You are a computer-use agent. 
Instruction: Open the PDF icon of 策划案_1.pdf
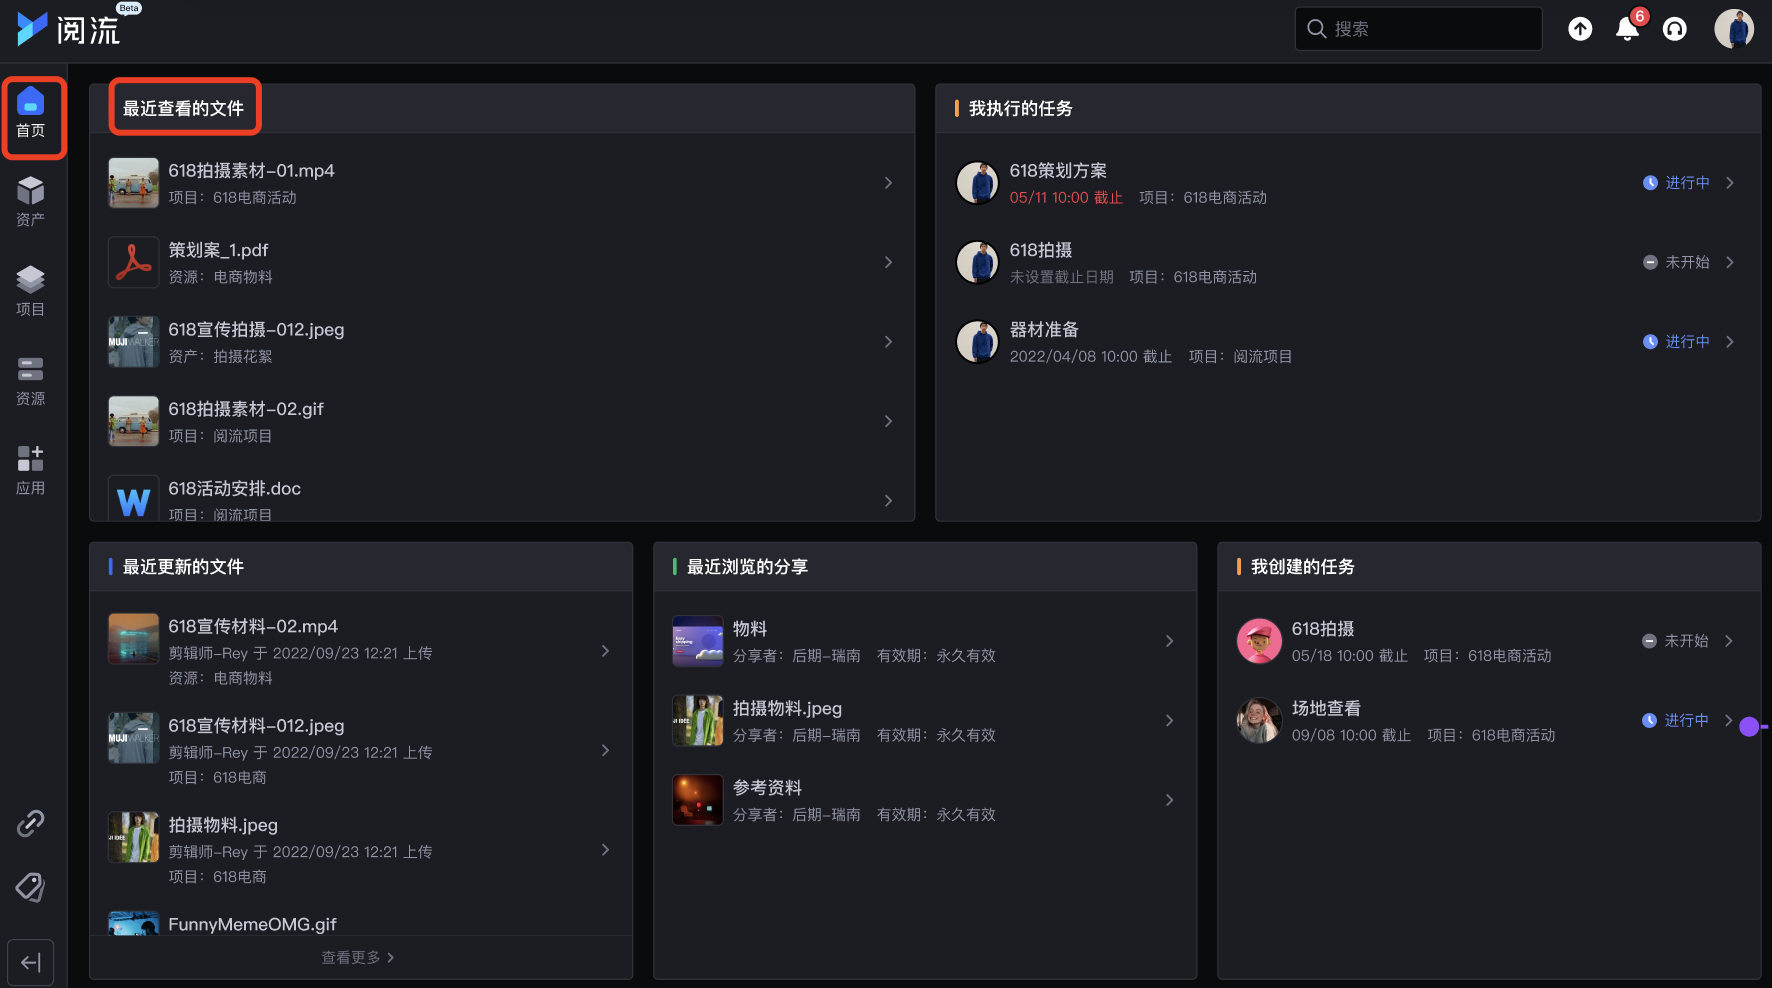pyautogui.click(x=134, y=262)
